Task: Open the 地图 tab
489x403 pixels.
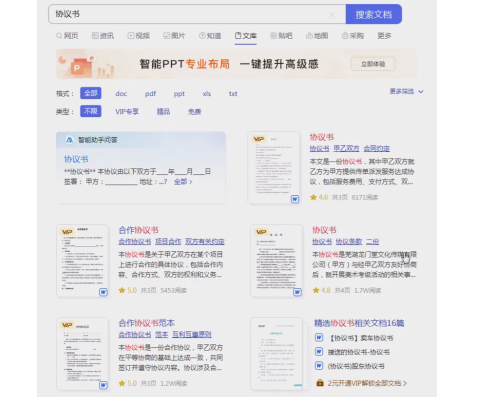Action: tap(317, 36)
